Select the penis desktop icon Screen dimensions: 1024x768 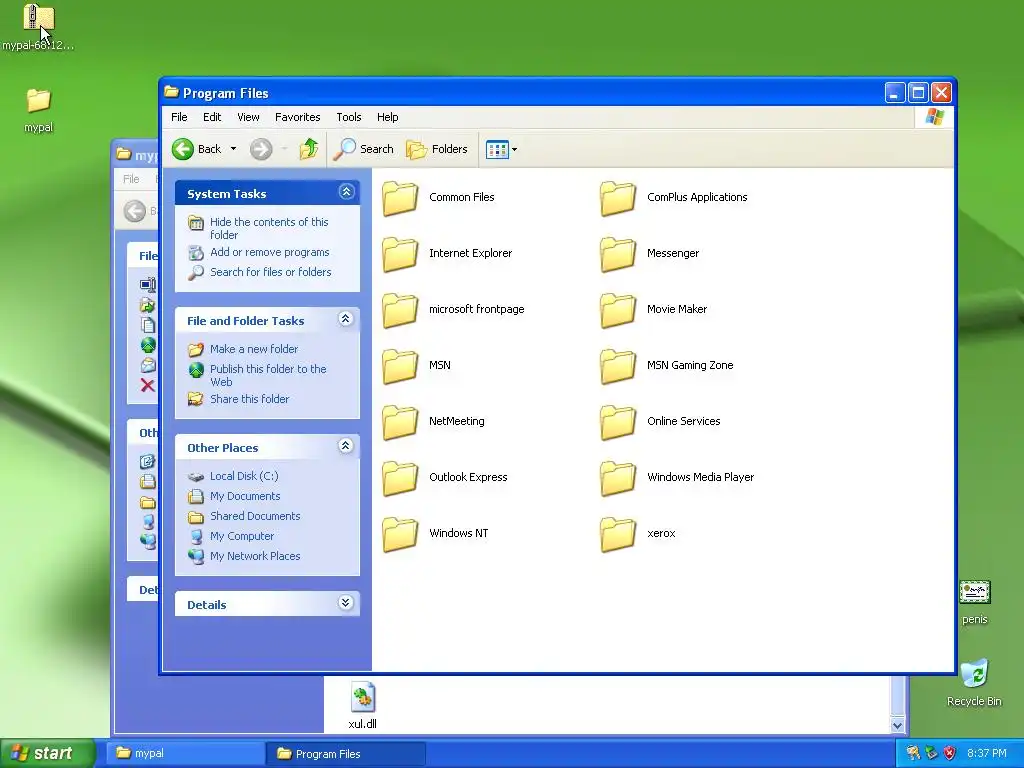[x=974, y=602]
